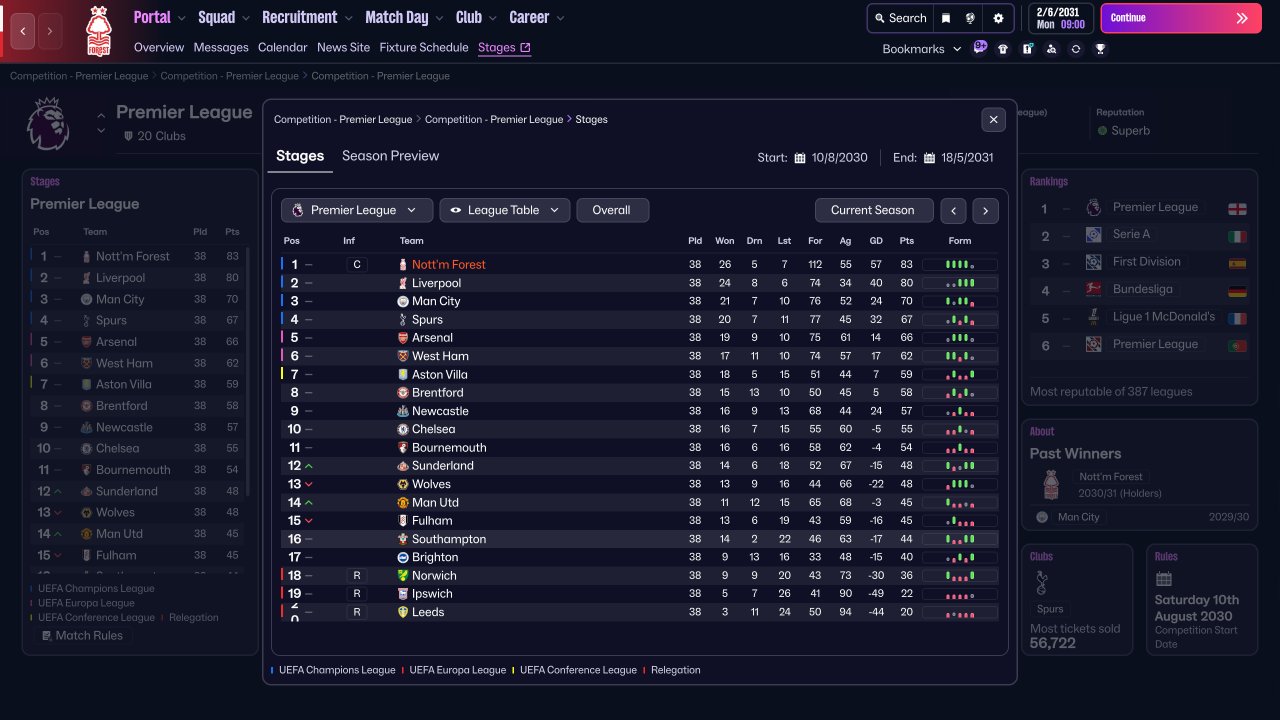Click Brentford's form indicator bar
This screenshot has height=720, width=1280.
click(960, 393)
